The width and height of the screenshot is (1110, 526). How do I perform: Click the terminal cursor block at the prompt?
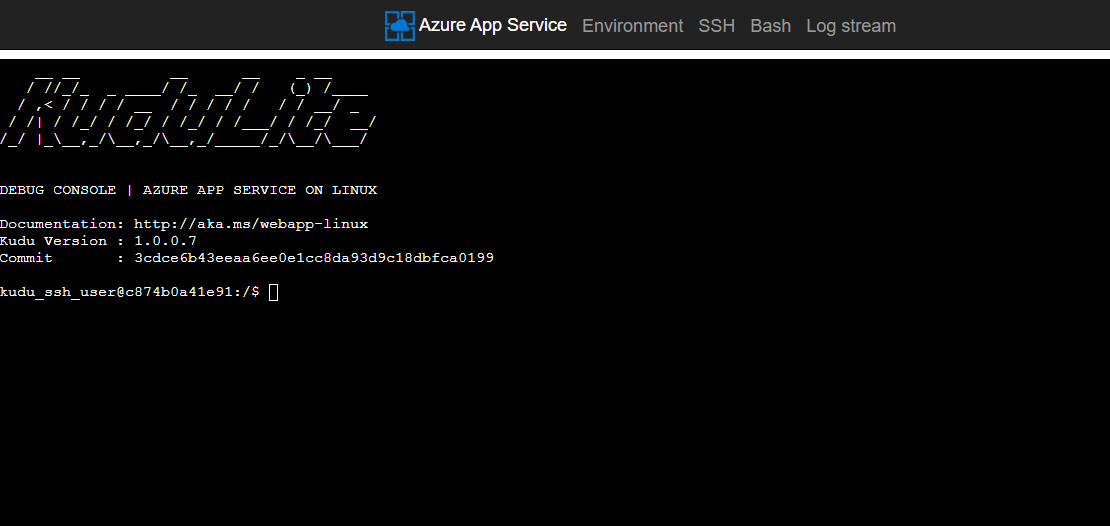(273, 292)
